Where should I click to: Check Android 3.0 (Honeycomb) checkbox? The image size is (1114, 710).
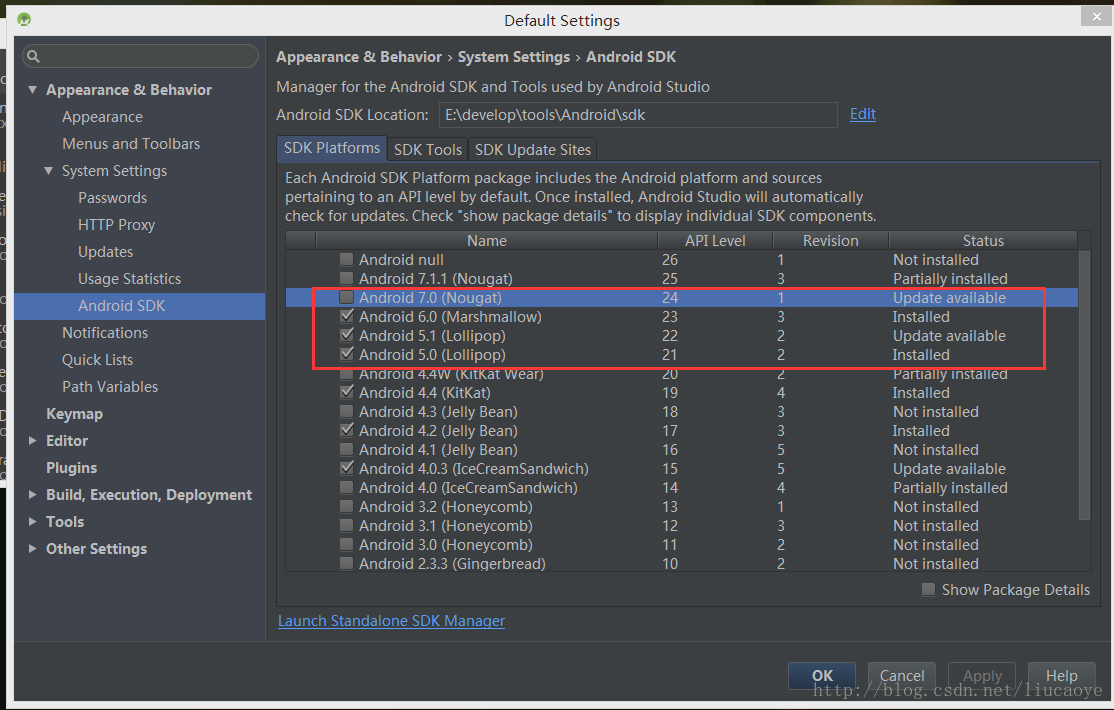pos(346,544)
